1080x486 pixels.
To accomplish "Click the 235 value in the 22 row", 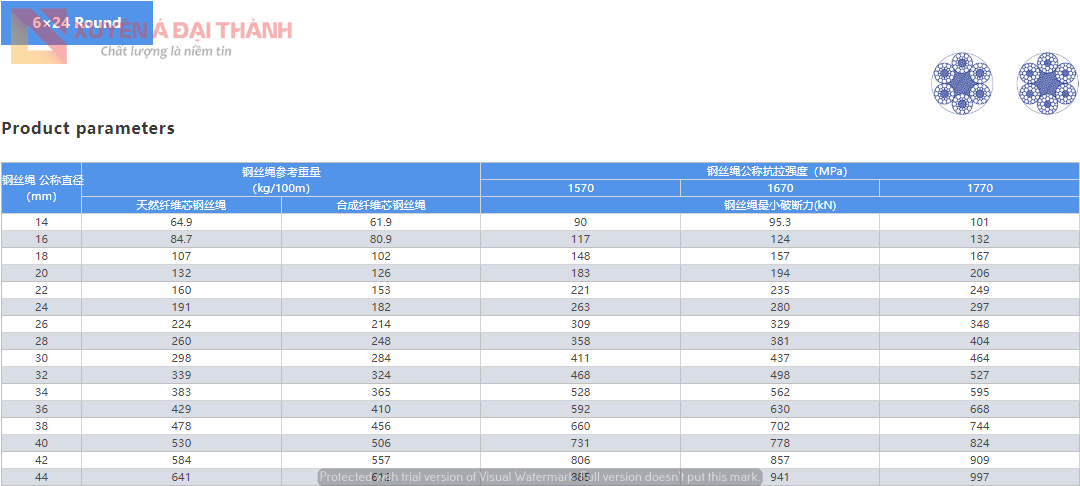I will click(x=780, y=290).
